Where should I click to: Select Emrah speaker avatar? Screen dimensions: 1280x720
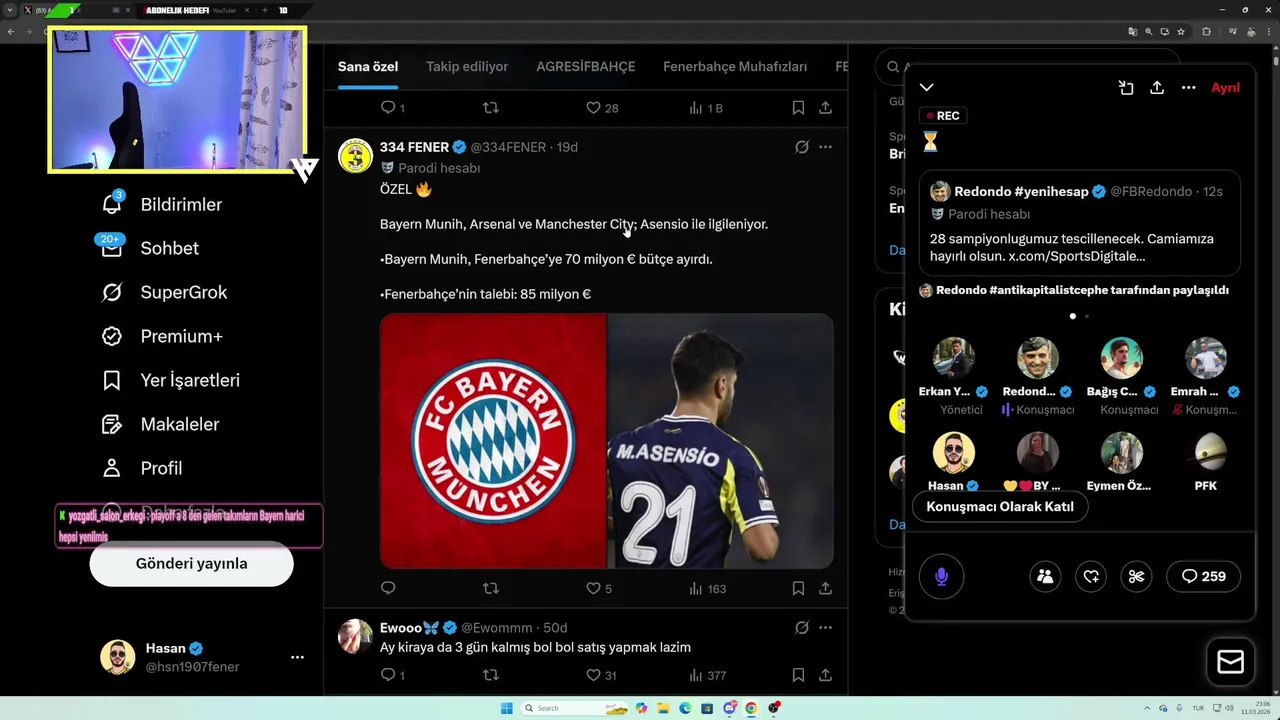click(1206, 358)
